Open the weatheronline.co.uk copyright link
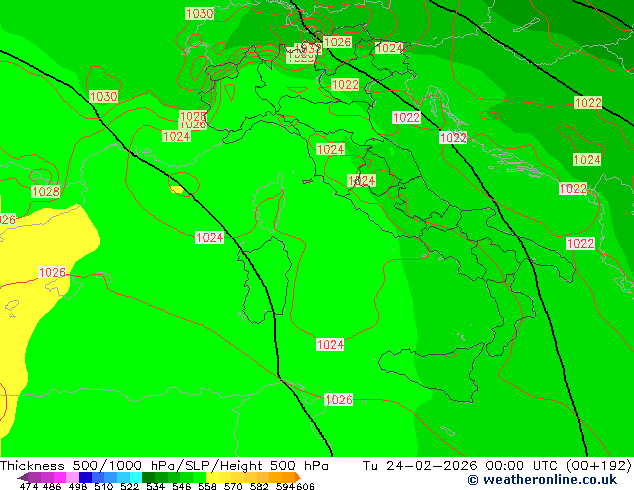This screenshot has height=490, width=634. [542, 480]
